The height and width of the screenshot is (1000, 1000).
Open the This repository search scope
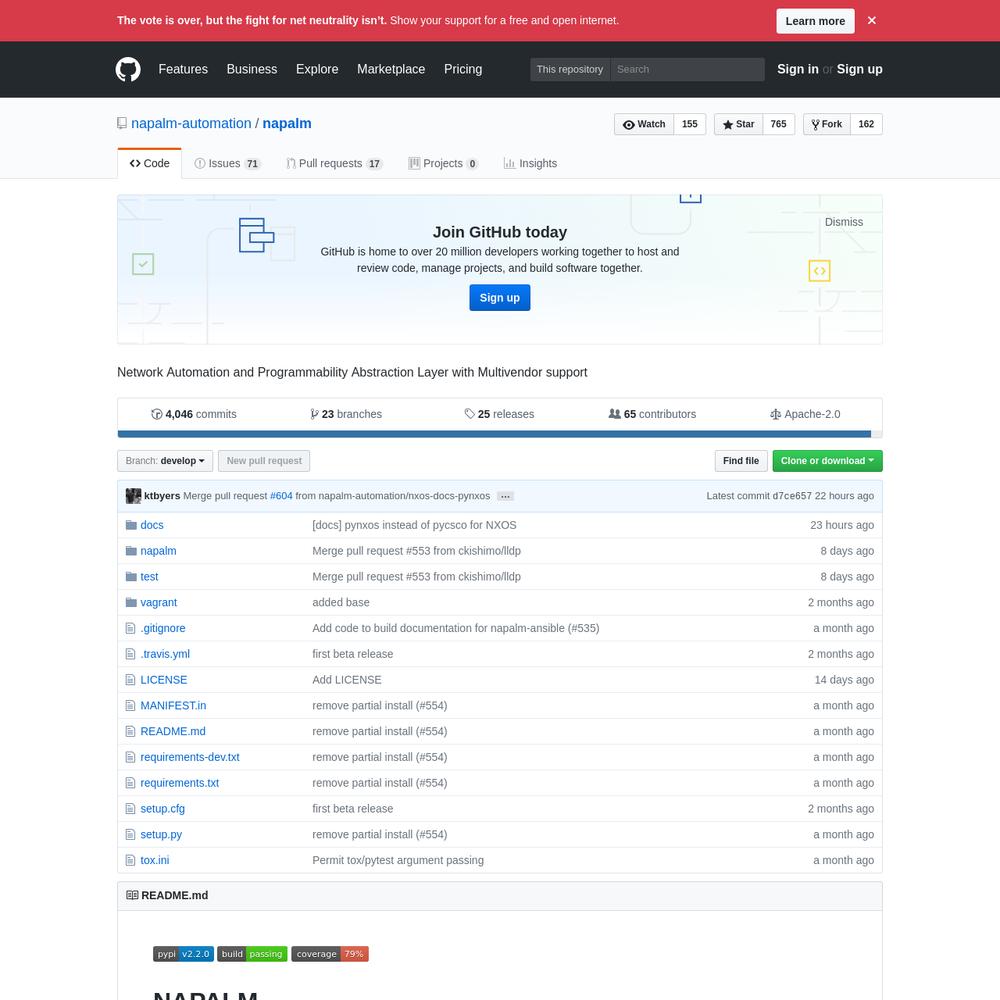570,70
